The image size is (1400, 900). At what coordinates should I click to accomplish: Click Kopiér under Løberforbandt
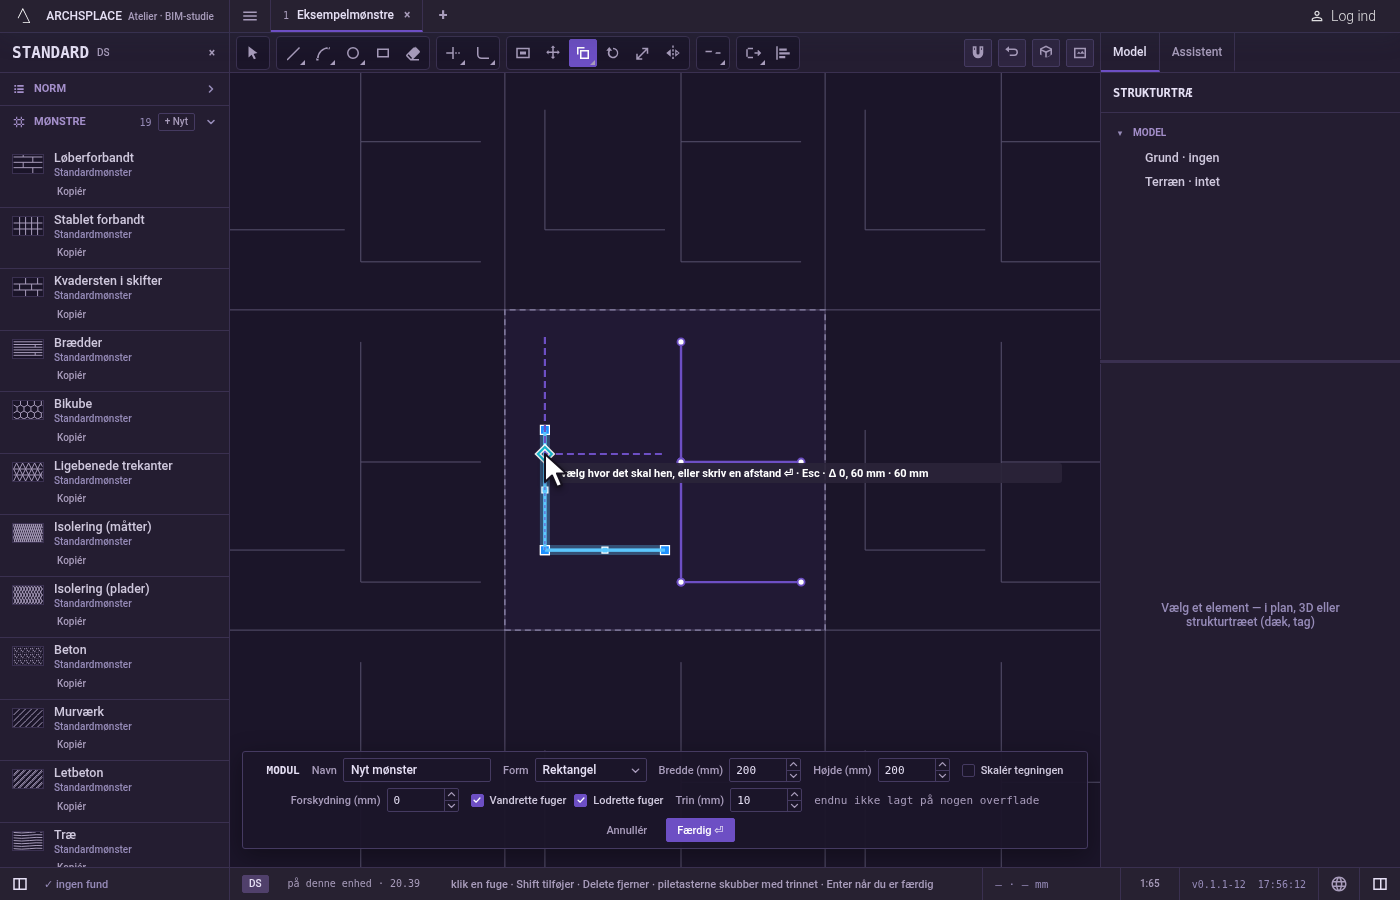pyautogui.click(x=71, y=191)
